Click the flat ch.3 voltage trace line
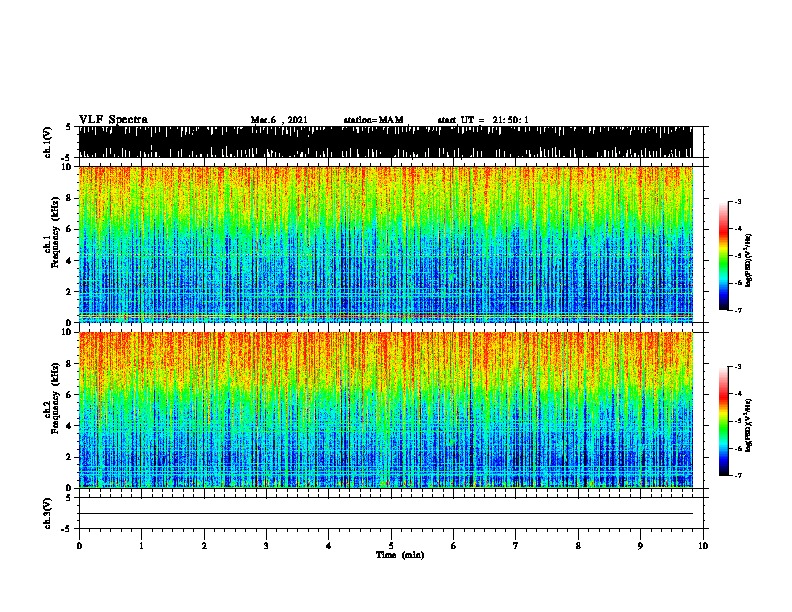 coord(385,514)
